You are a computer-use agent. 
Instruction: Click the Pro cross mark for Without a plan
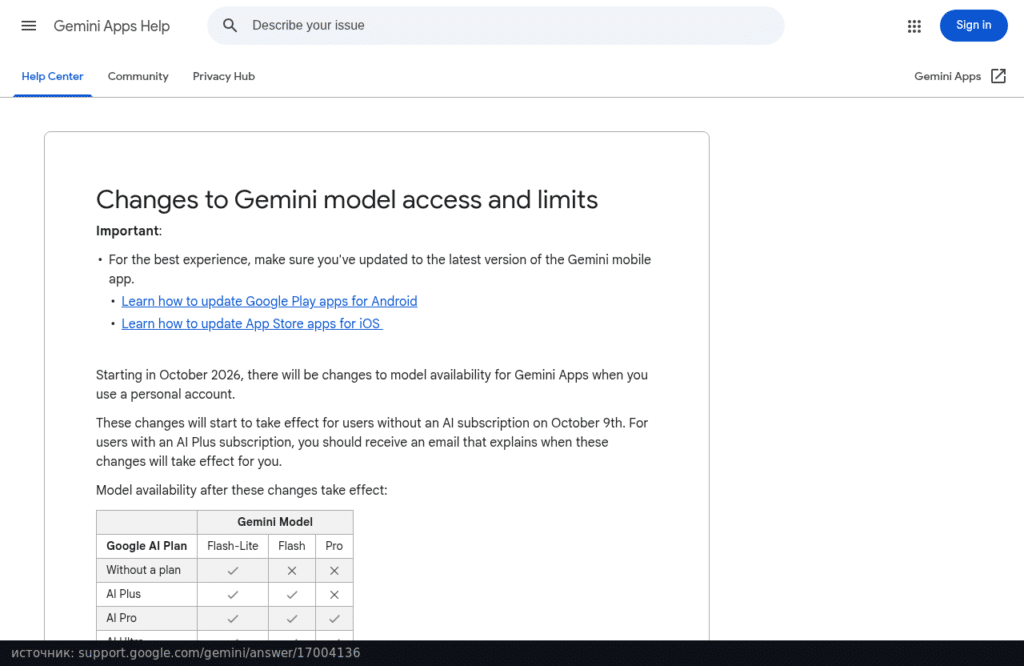click(334, 571)
